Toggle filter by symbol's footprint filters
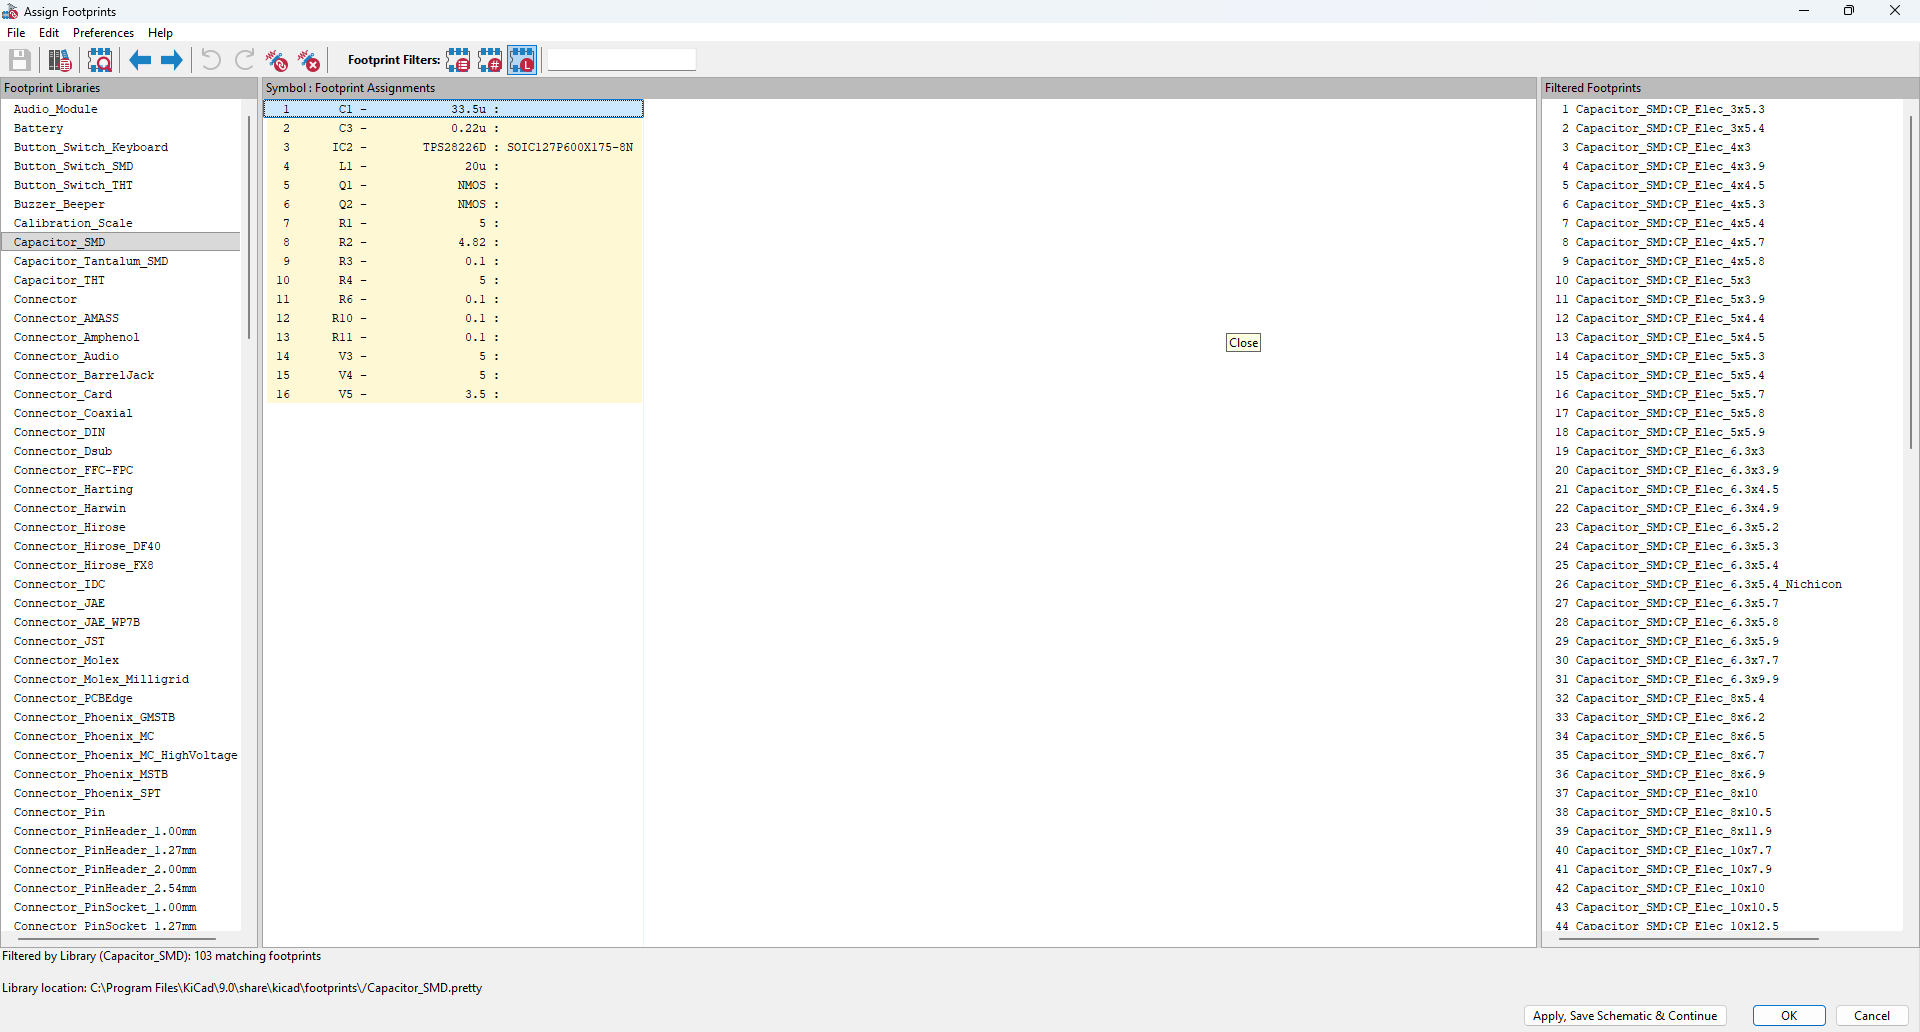Screen dimensions: 1920x1032 pos(458,61)
